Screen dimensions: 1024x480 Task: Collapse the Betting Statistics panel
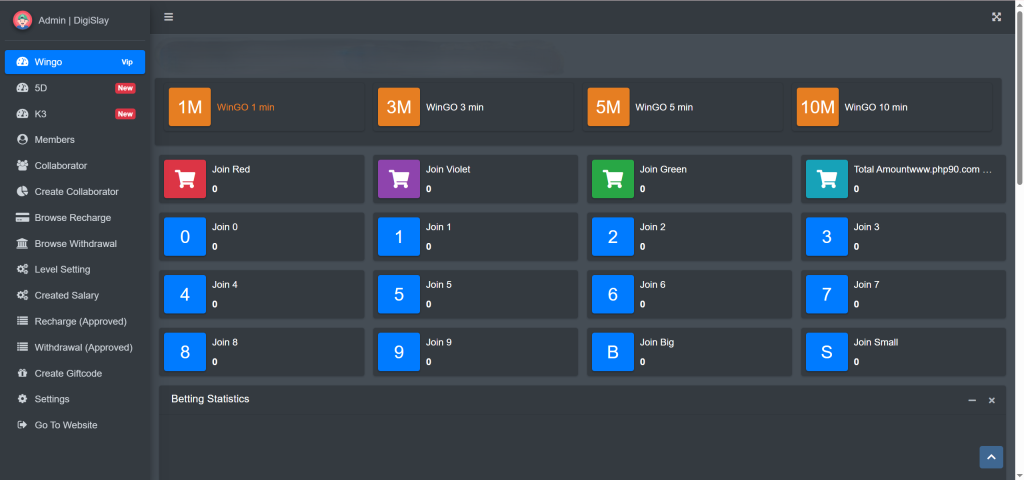(x=972, y=400)
